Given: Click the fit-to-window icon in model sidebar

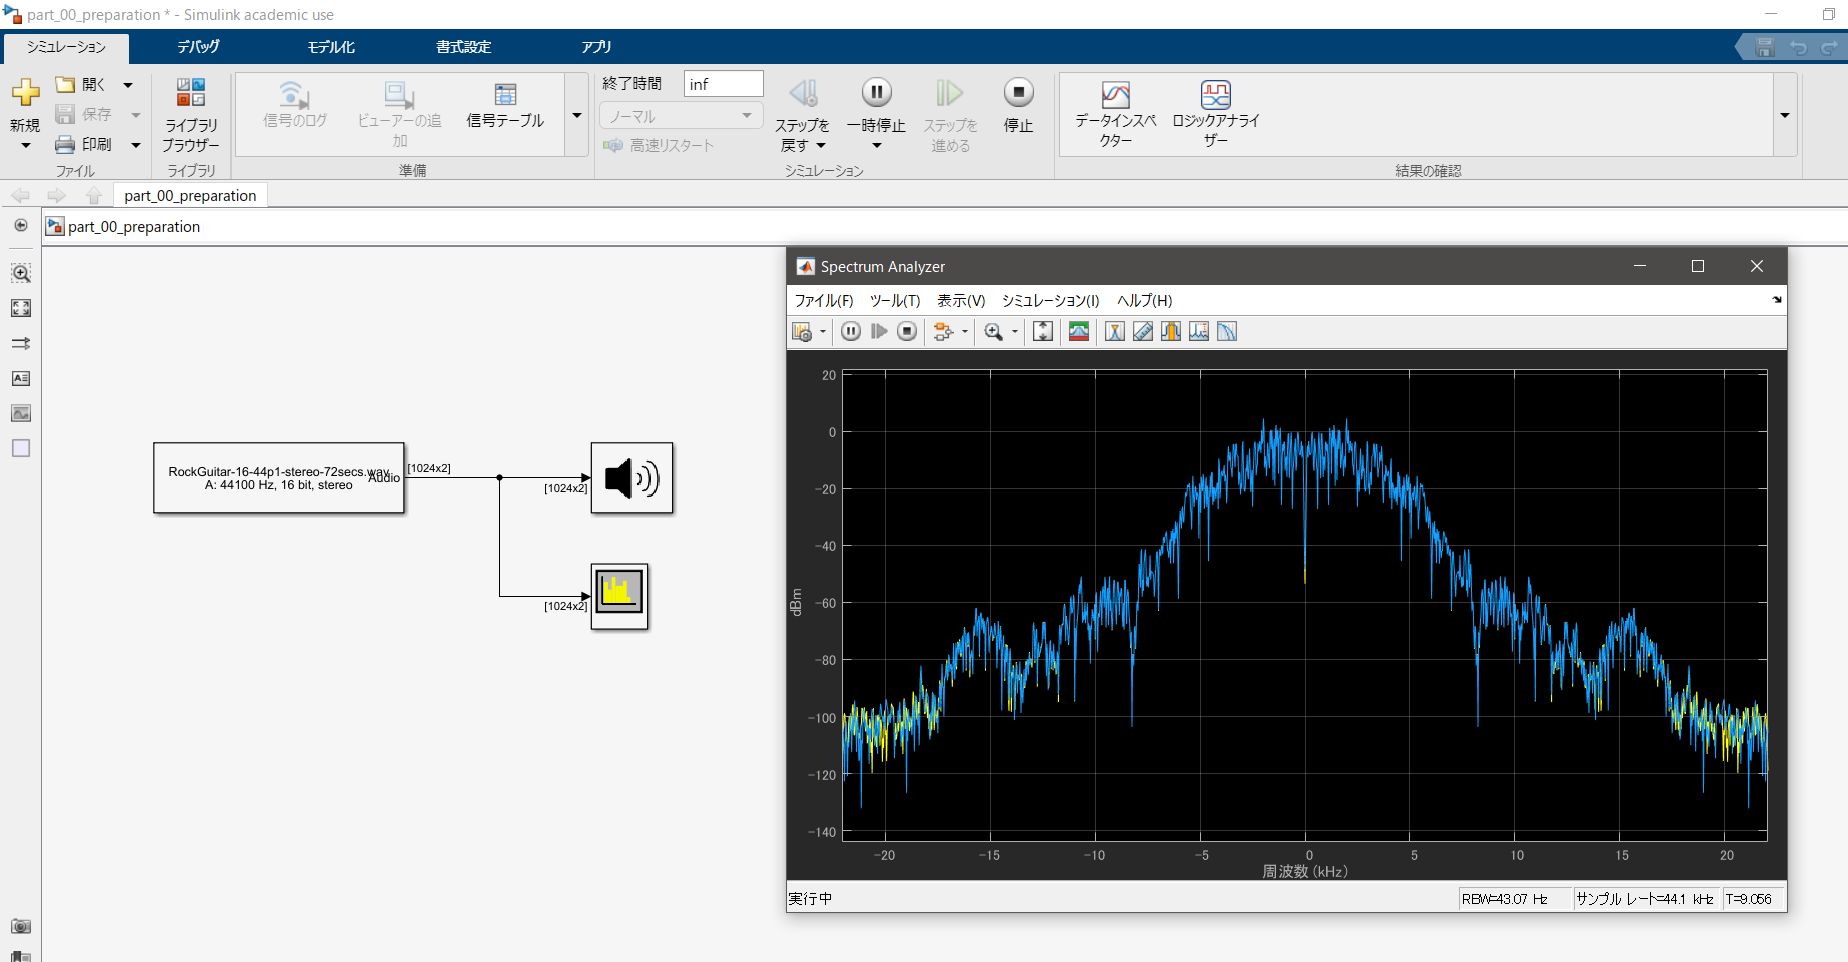Looking at the screenshot, I should pos(20,308).
